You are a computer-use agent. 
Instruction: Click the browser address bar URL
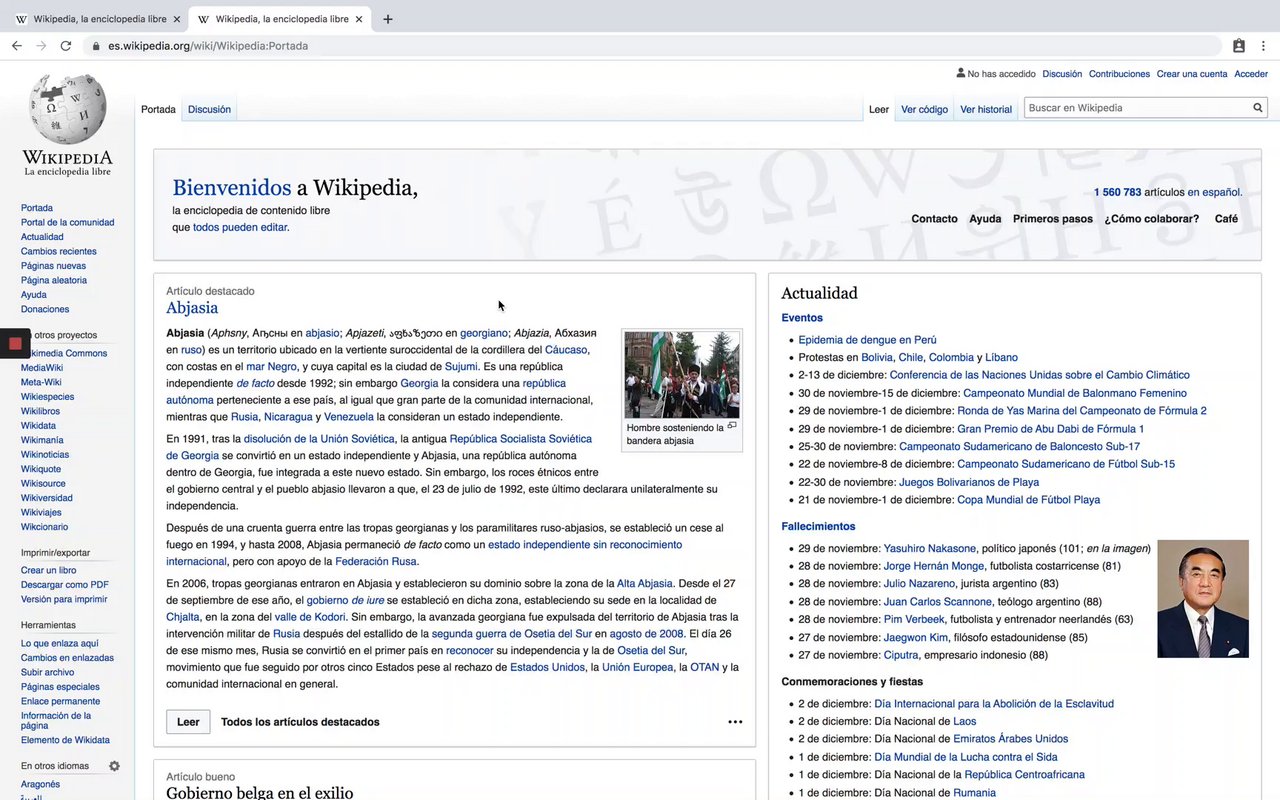tap(208, 46)
